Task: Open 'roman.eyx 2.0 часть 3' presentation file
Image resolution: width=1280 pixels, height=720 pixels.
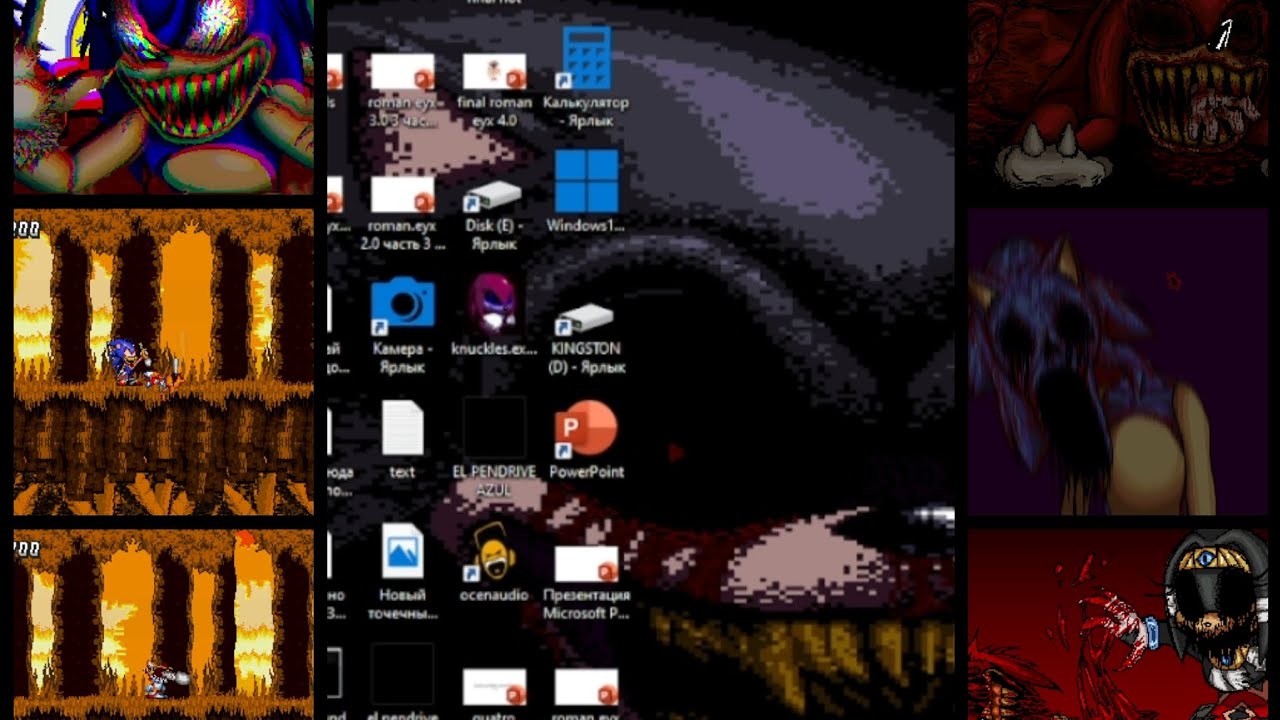Action: coord(402,213)
